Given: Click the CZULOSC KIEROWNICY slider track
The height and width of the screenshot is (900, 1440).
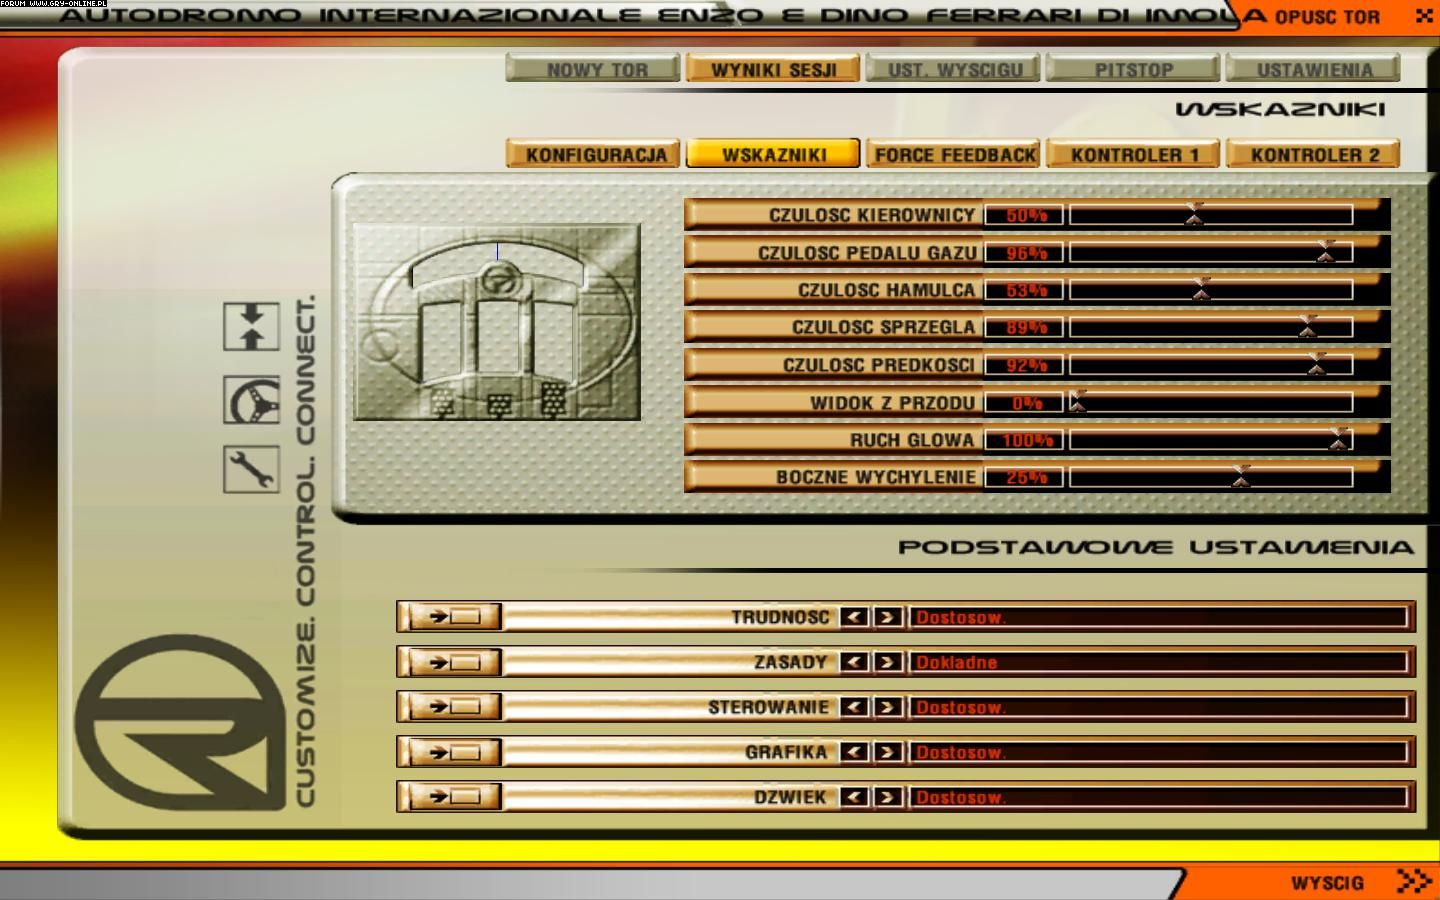Looking at the screenshot, I should point(1211,215).
